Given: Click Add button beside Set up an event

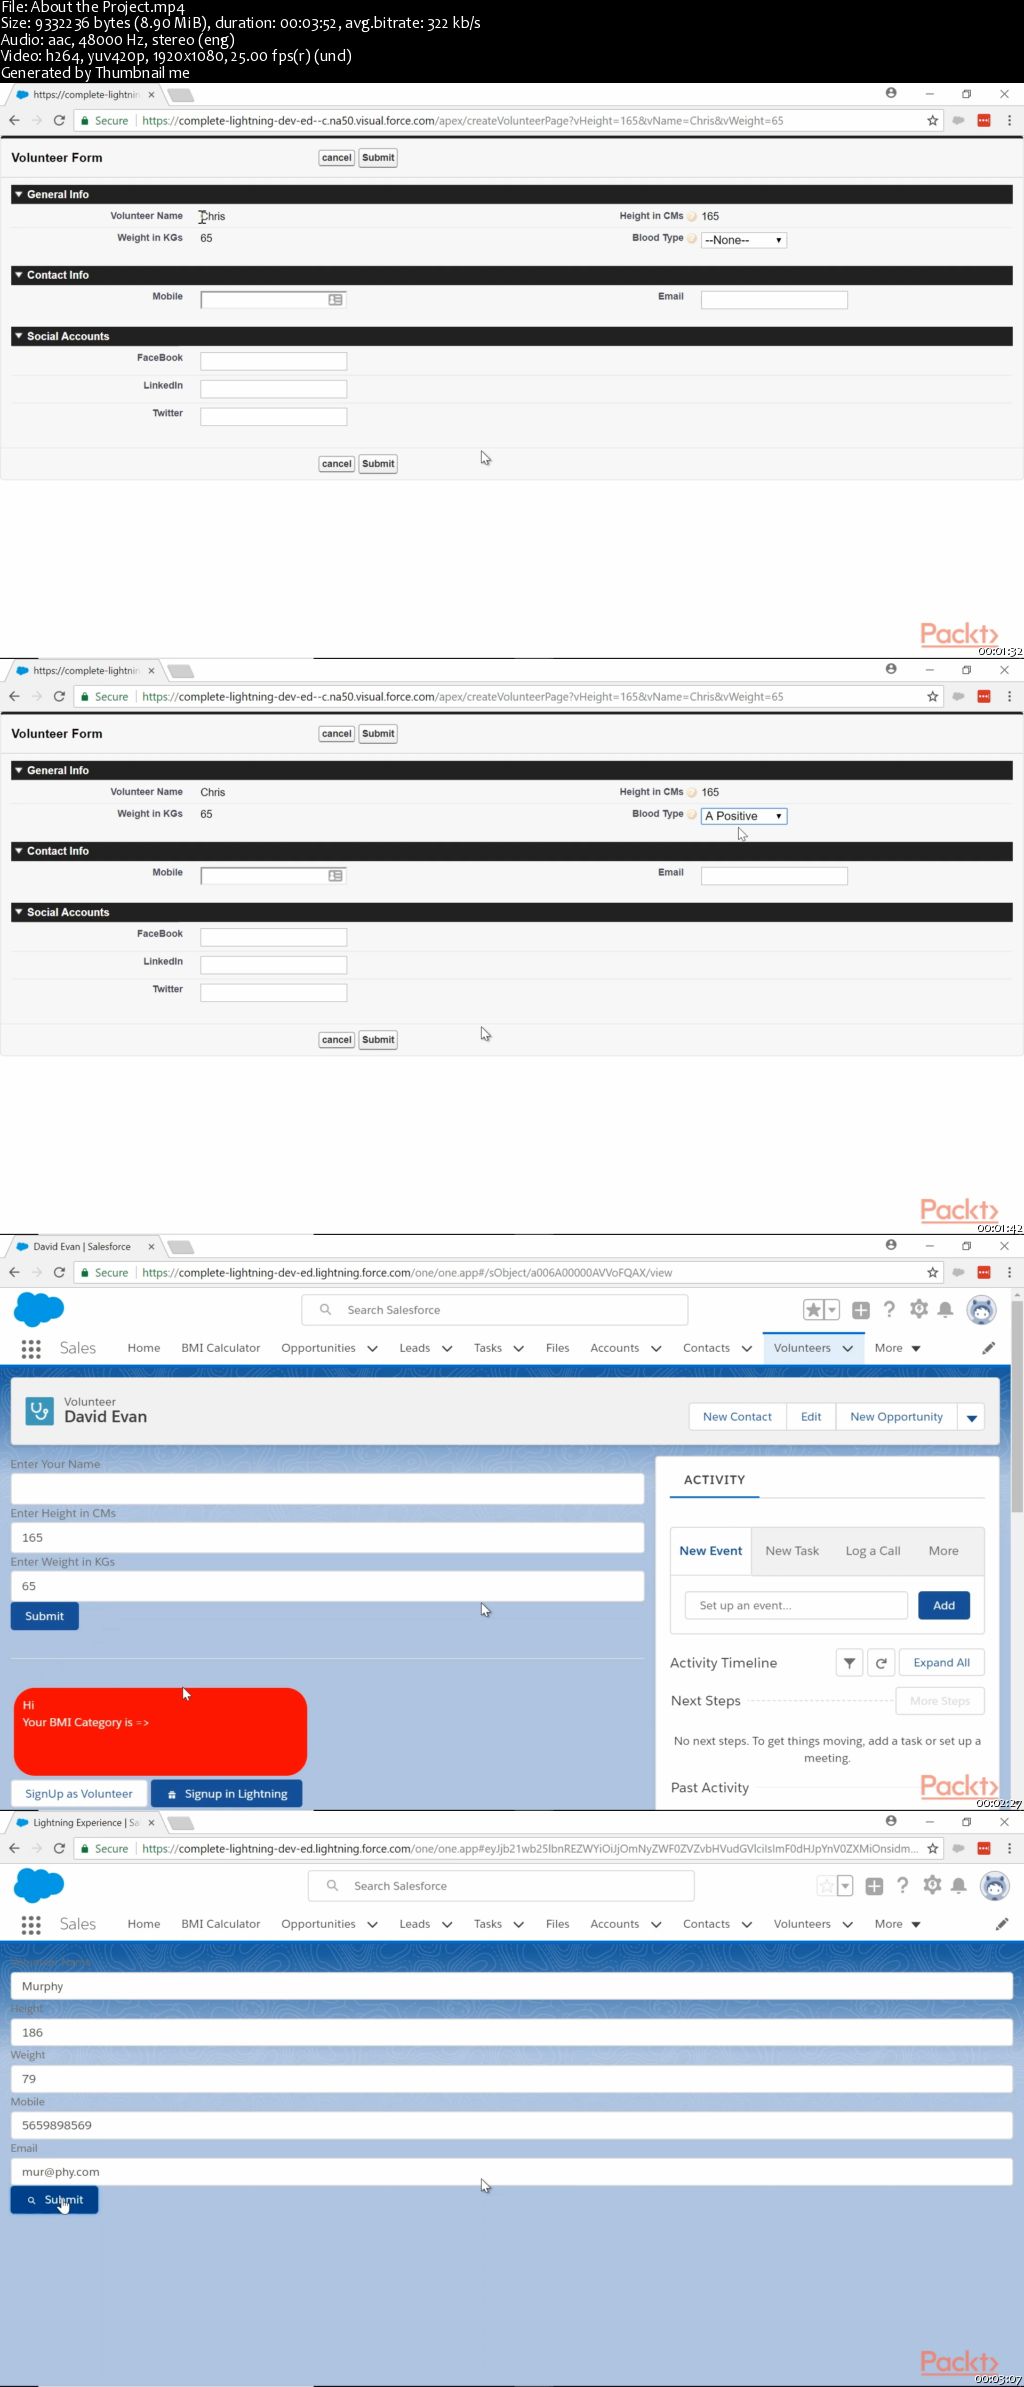Looking at the screenshot, I should pyautogui.click(x=944, y=1605).
